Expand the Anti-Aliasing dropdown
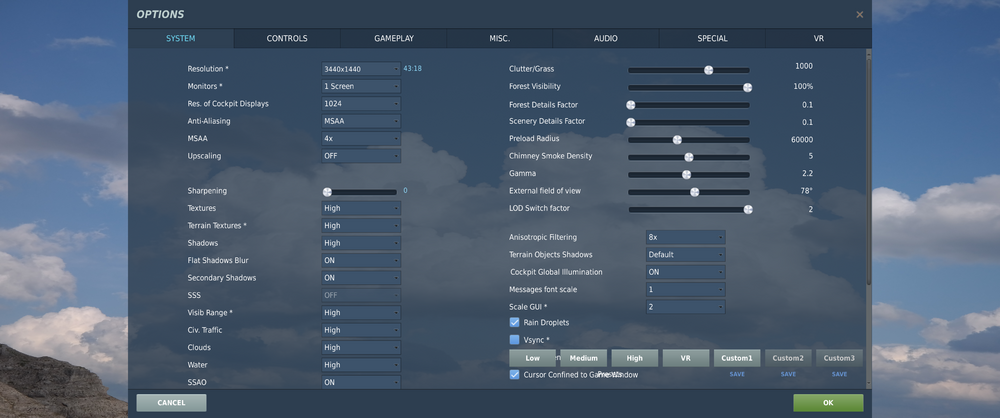 [x=360, y=121]
